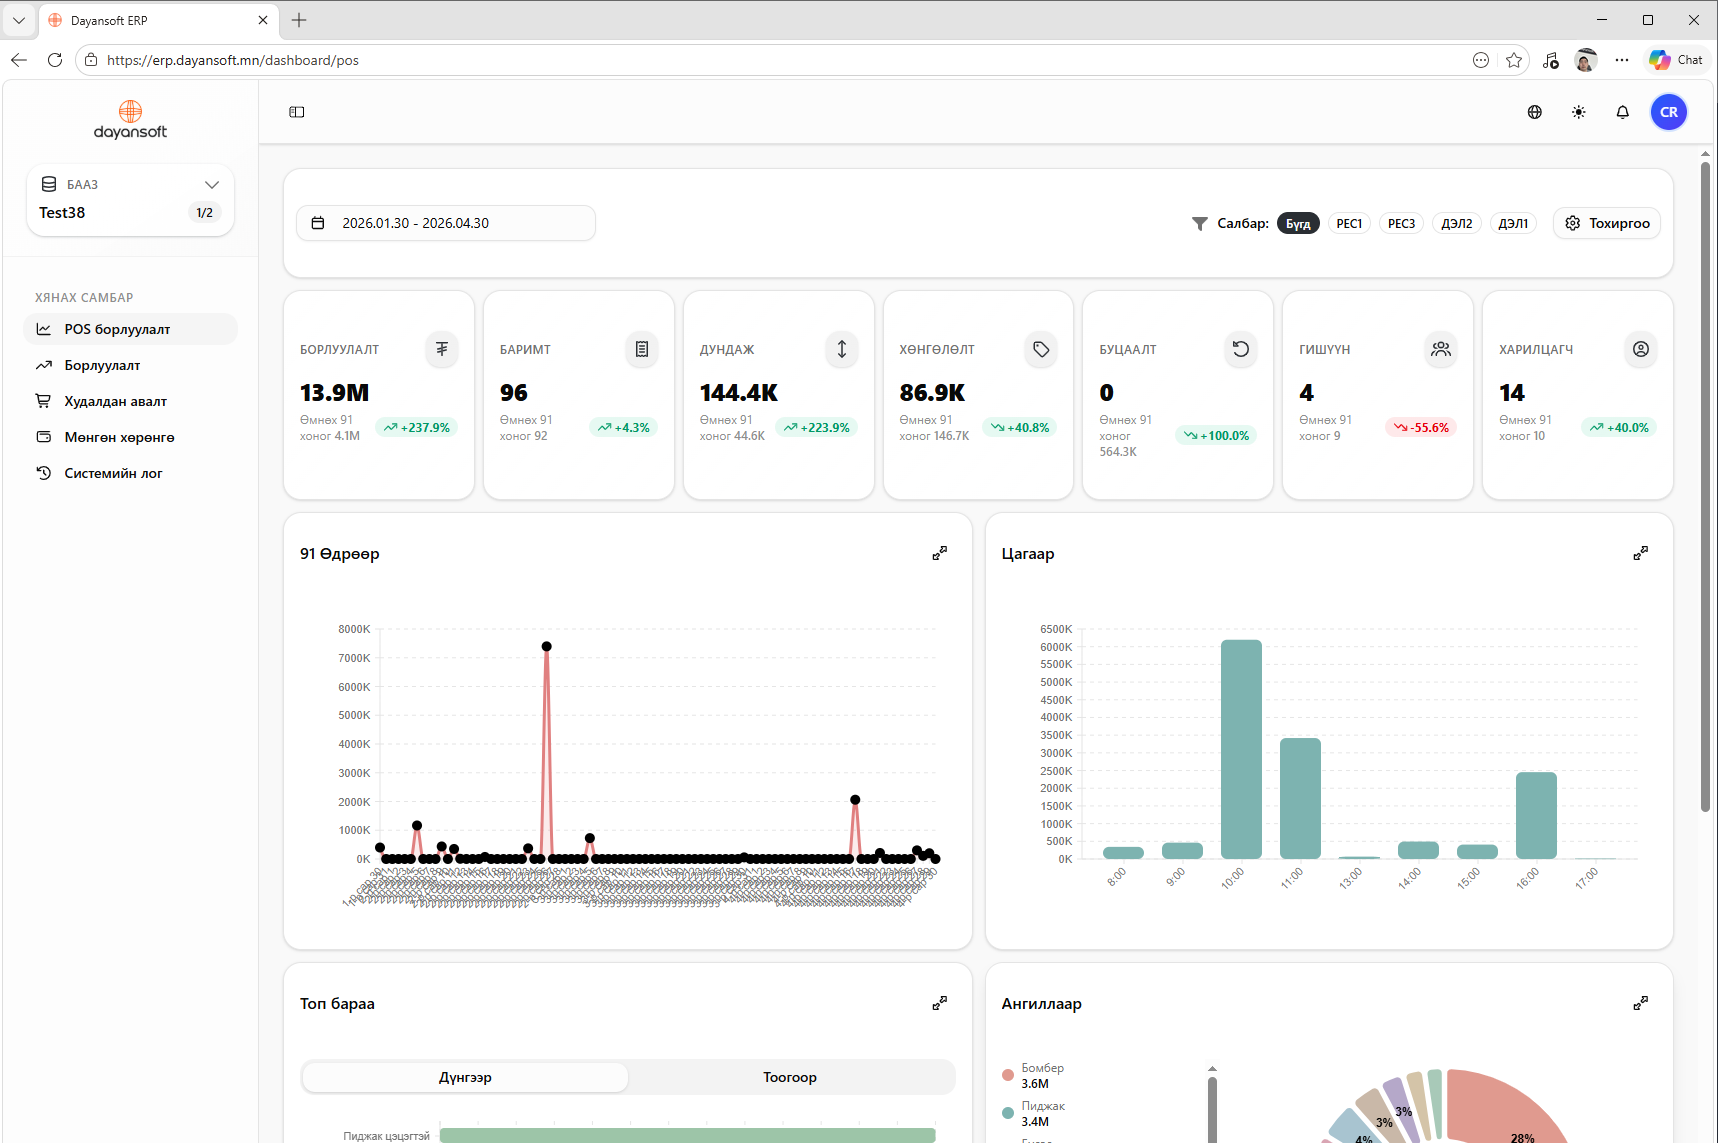Go to Худалдан авалт page
1718x1143 pixels.
coord(130,401)
